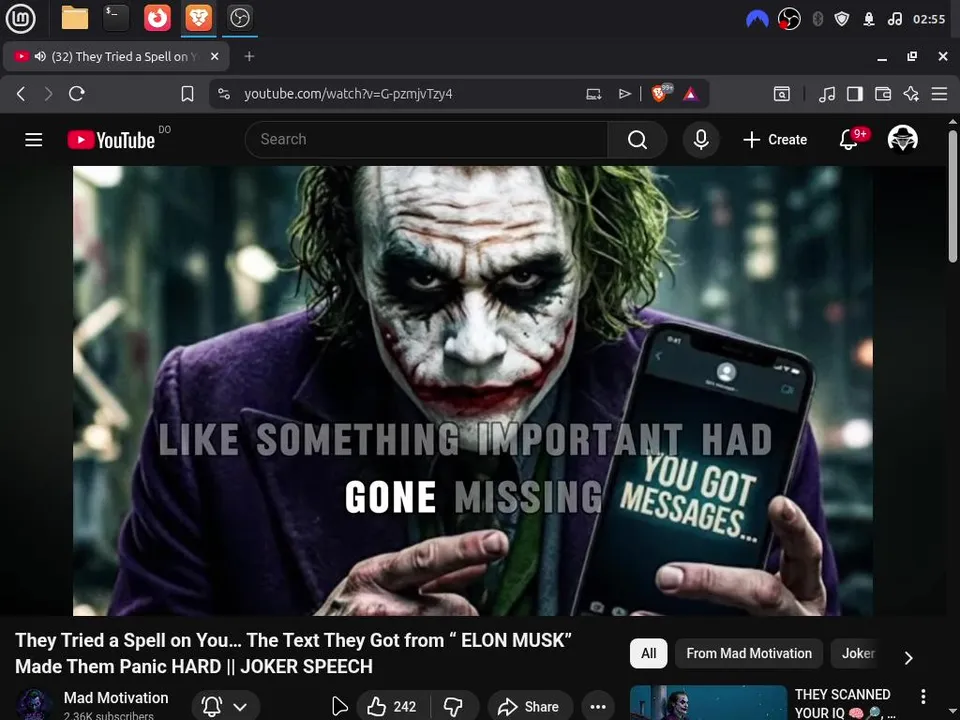Open options menu for THEY SCANNED video

[x=923, y=696]
